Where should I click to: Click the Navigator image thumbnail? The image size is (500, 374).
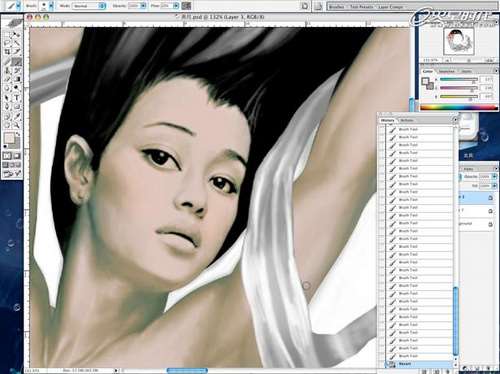[x=459, y=41]
